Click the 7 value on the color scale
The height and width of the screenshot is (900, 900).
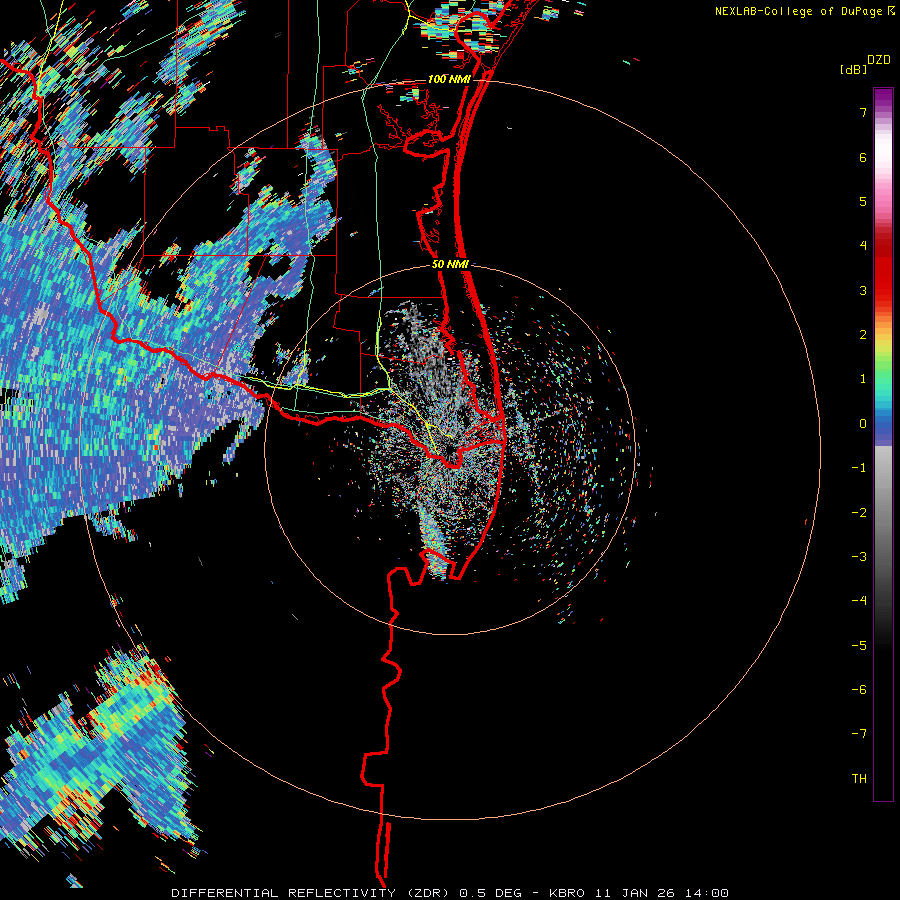(x=863, y=112)
